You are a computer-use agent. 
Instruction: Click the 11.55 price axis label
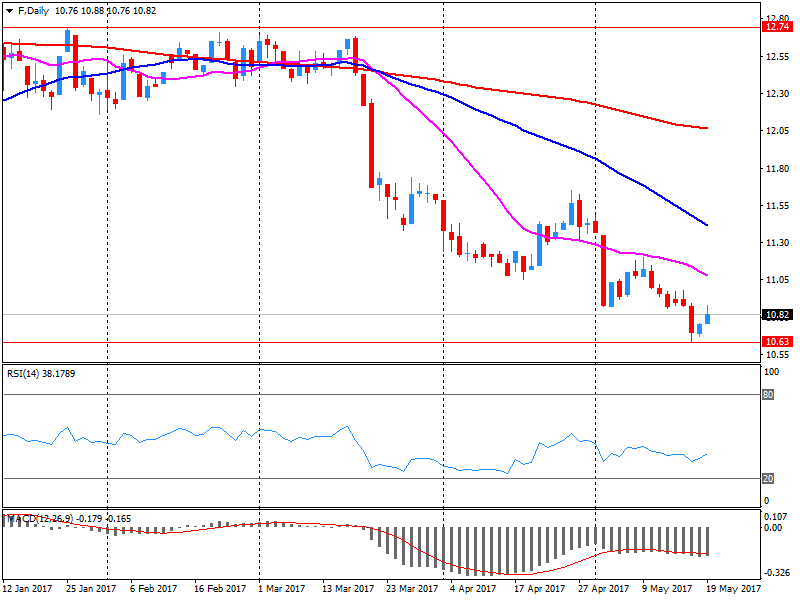778,206
